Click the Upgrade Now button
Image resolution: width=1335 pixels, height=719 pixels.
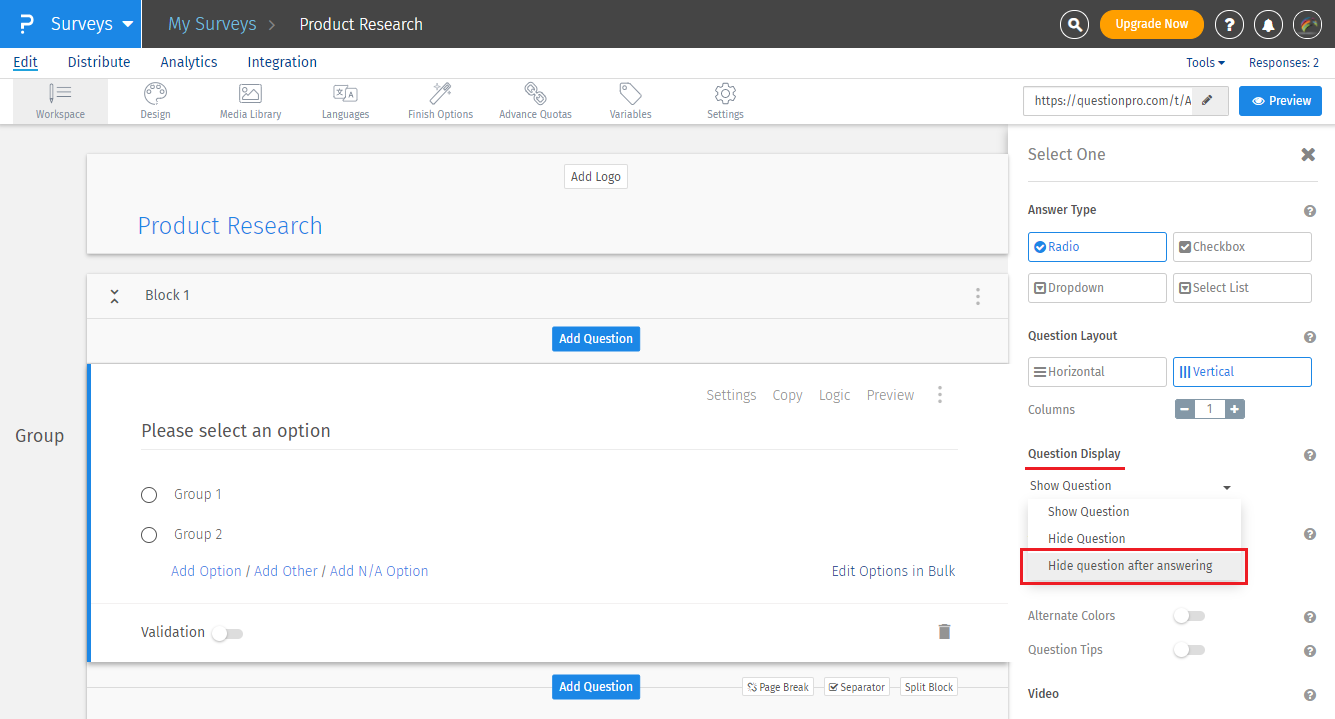point(1151,24)
